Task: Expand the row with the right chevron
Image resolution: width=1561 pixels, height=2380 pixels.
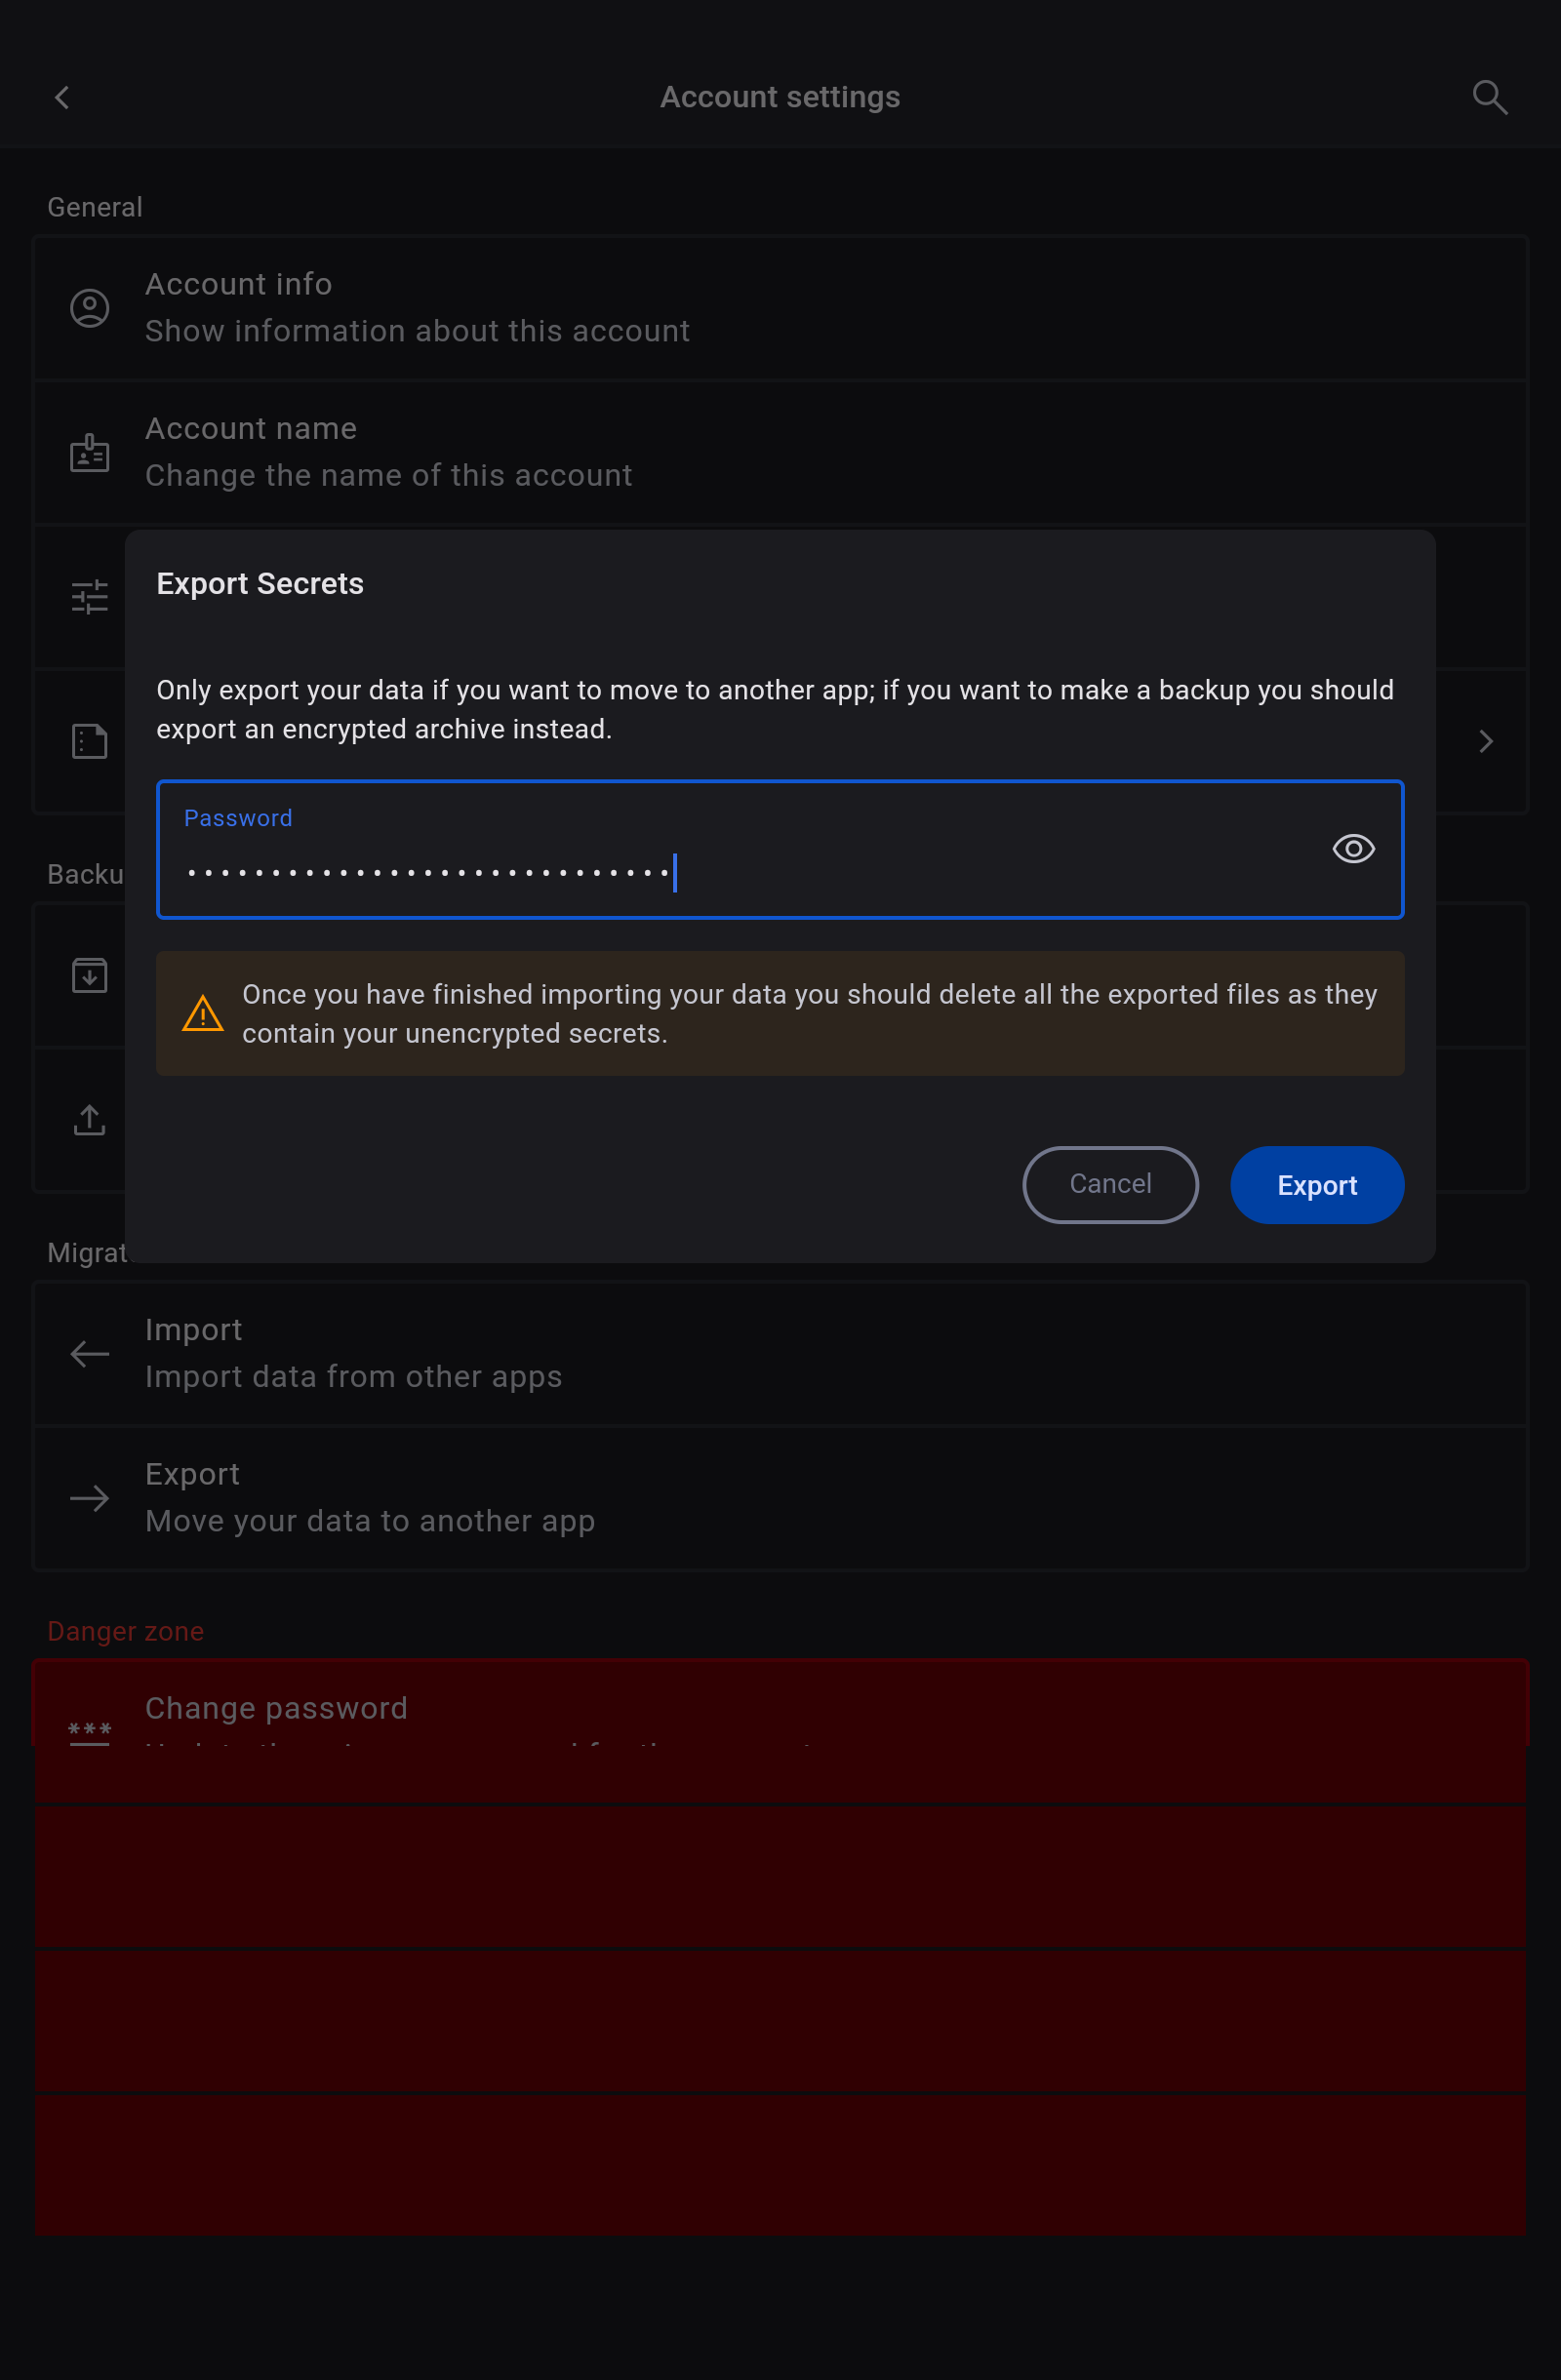Action: point(1486,741)
